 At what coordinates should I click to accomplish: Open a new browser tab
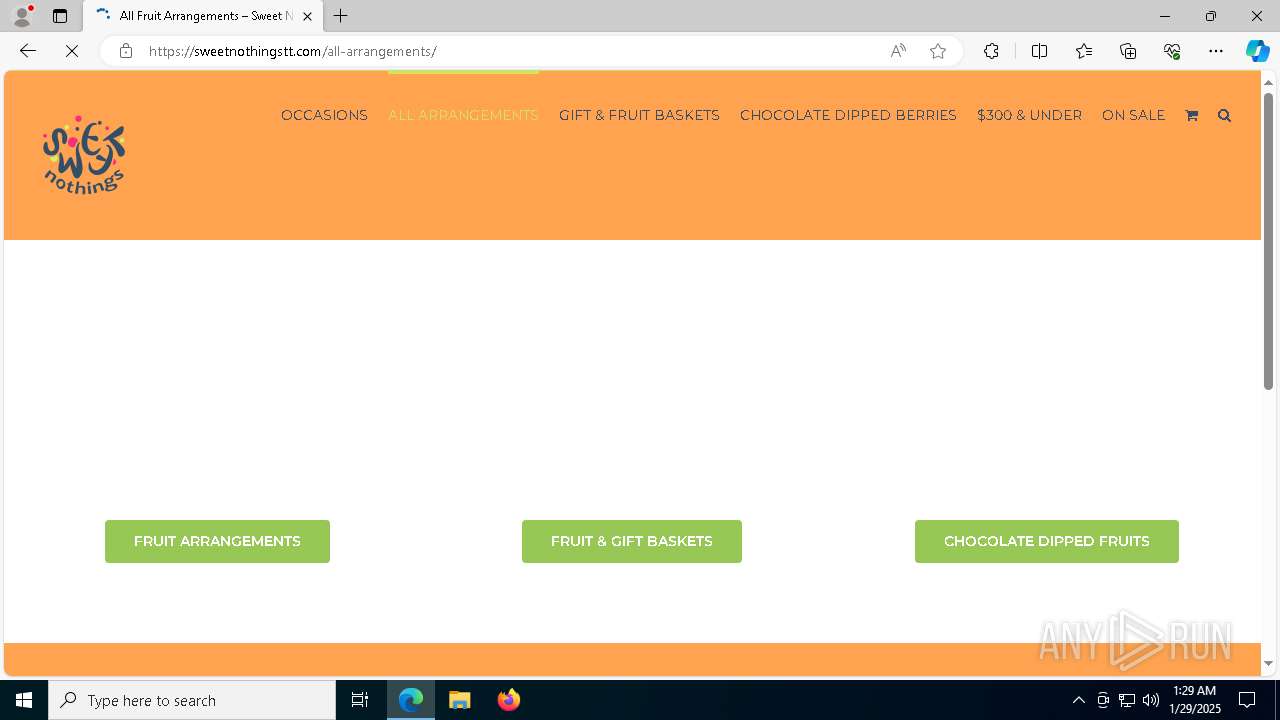click(x=341, y=16)
